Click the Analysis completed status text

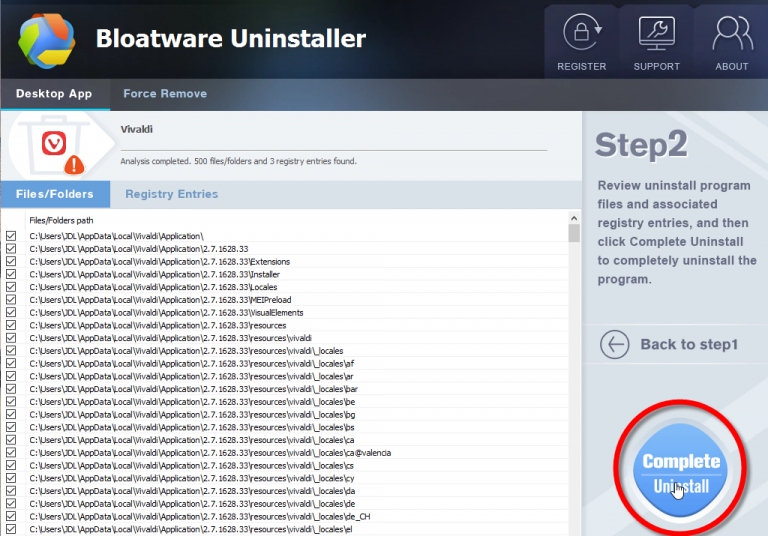pos(239,161)
